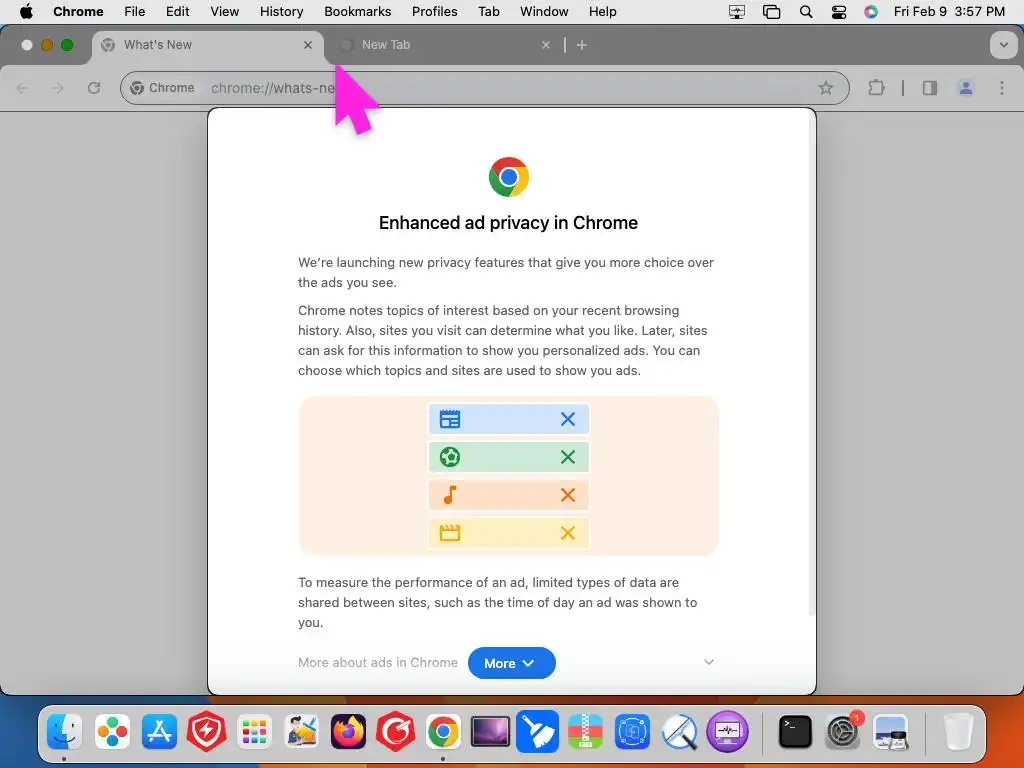
Task: Open the Bookmarks menu
Action: pos(358,12)
